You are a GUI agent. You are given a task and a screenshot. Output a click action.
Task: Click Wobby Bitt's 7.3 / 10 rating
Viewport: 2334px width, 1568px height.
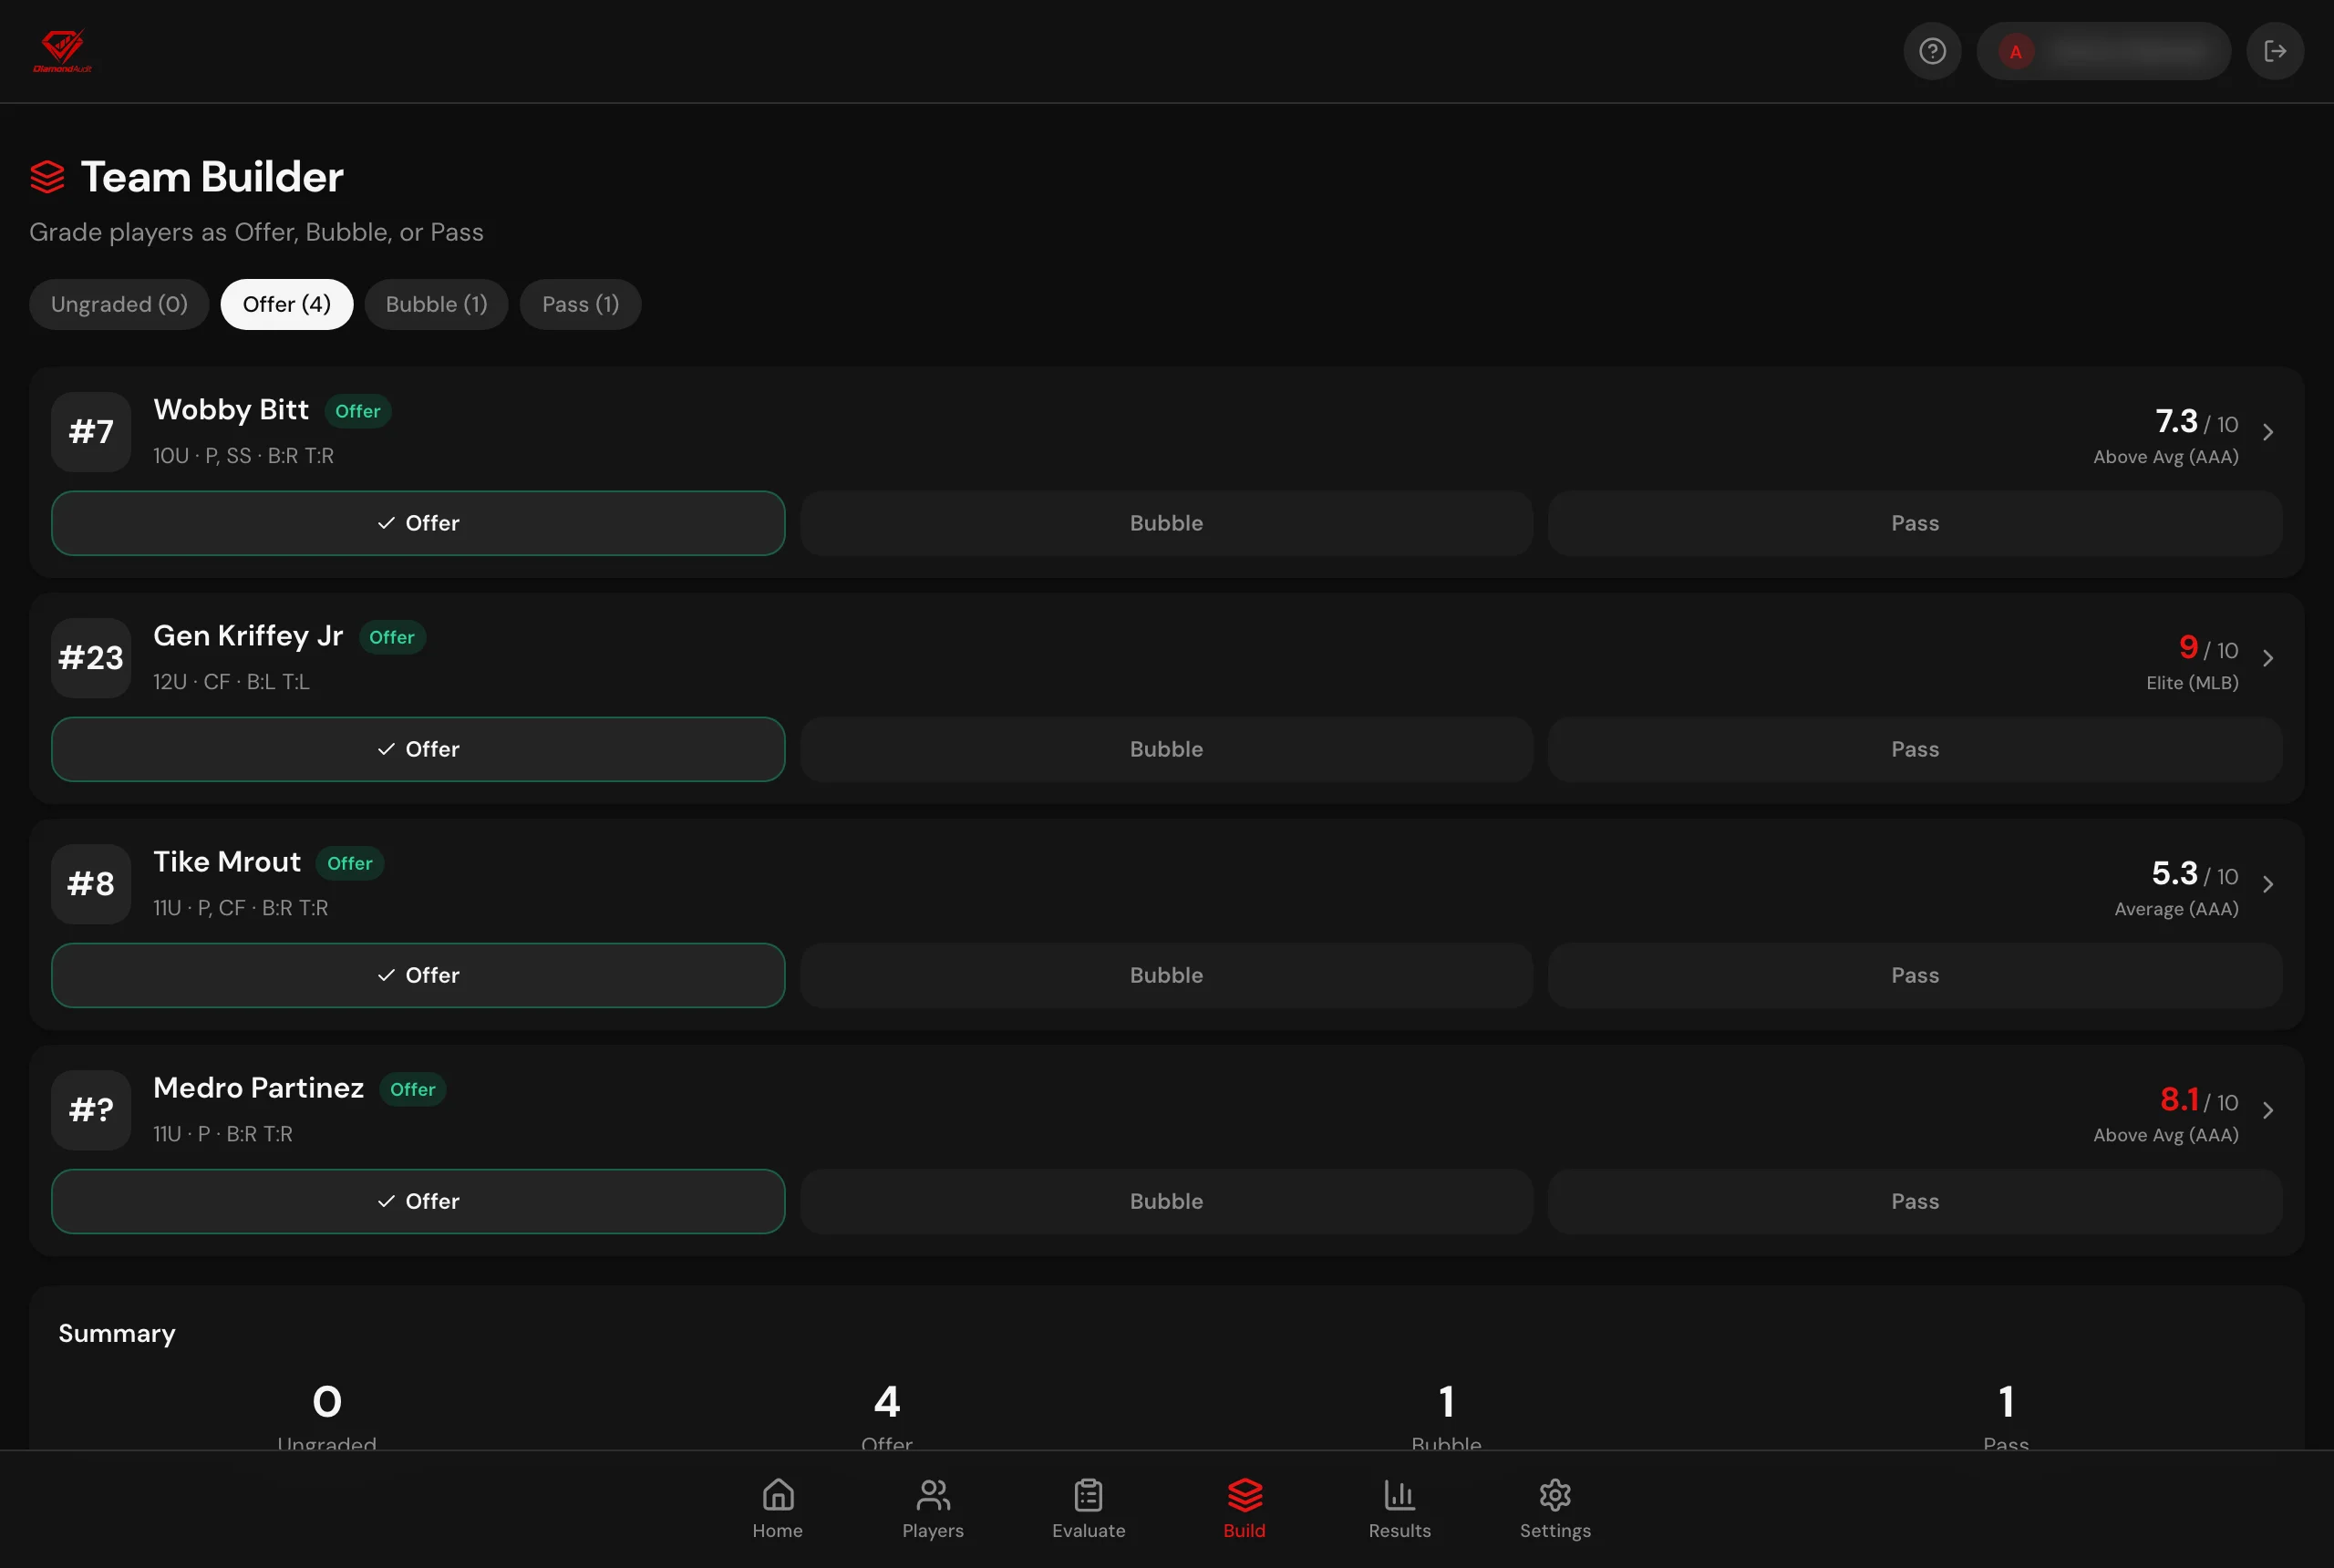(x=2196, y=422)
